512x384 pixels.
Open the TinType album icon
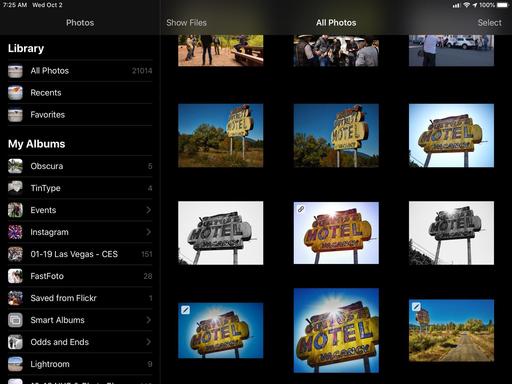click(15, 188)
